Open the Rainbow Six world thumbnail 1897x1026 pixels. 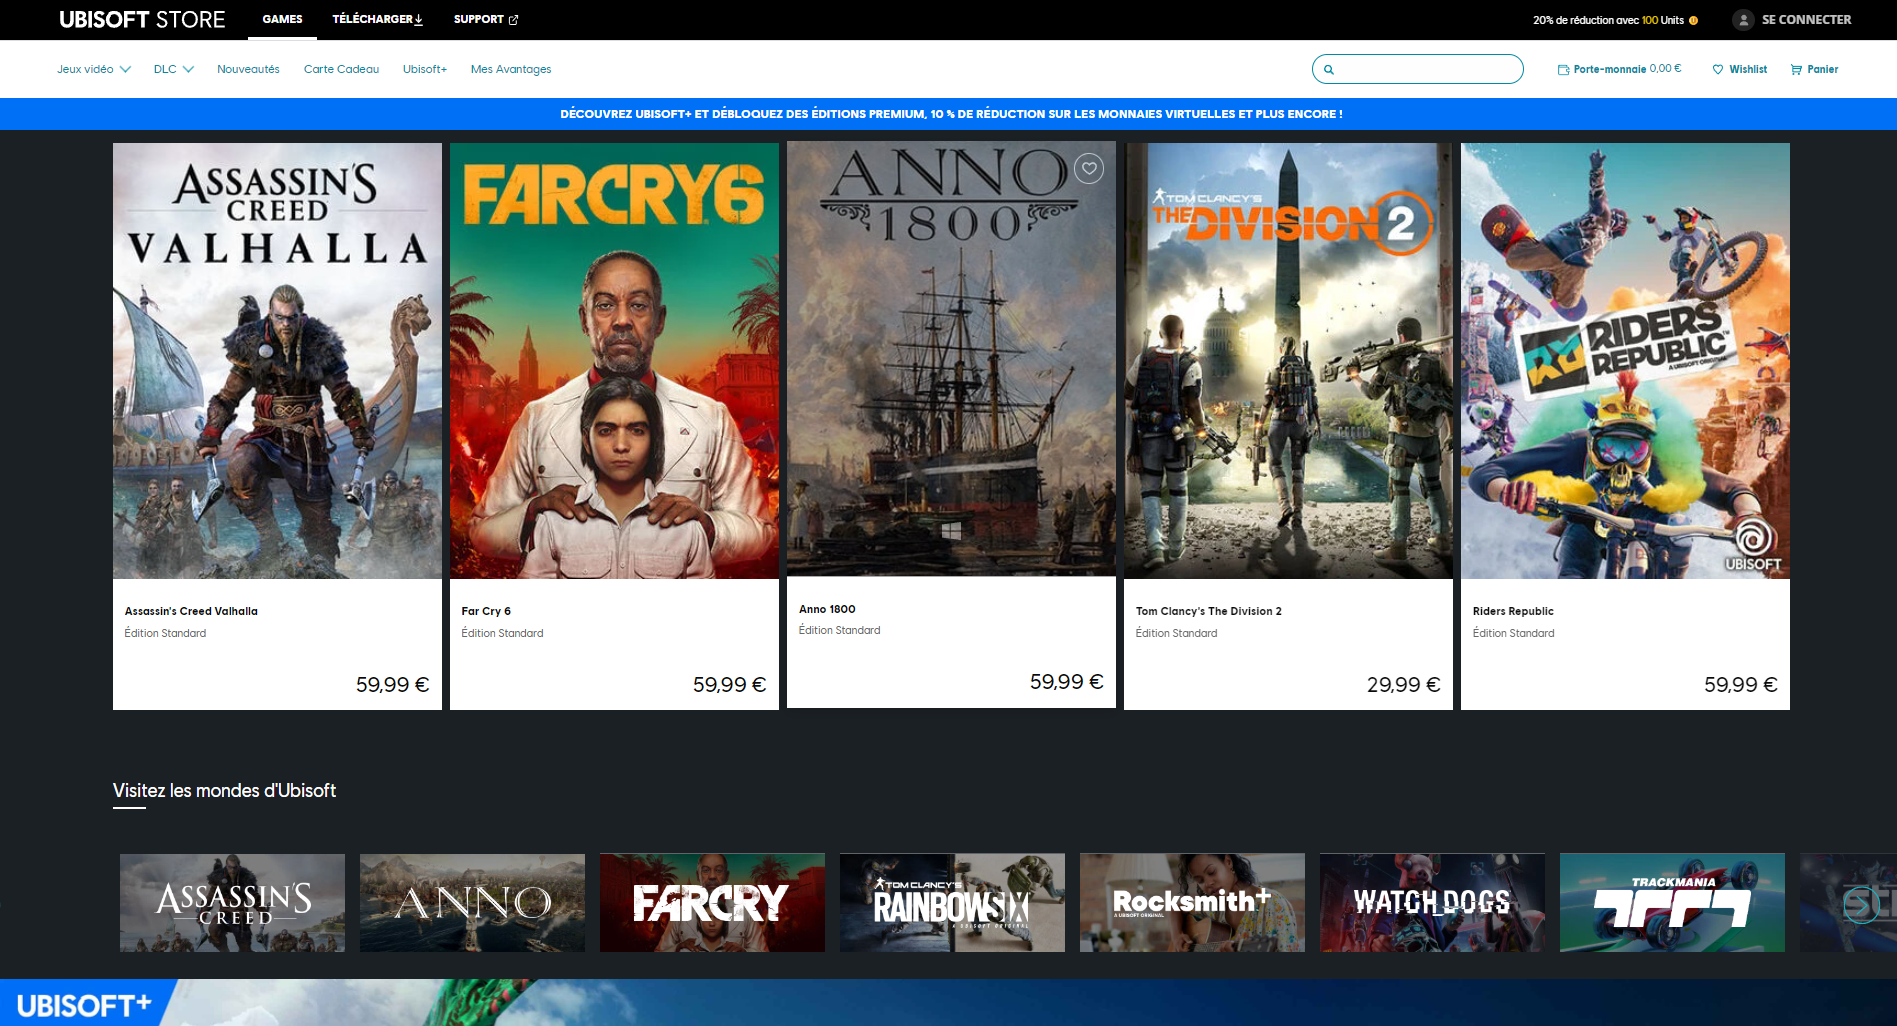coord(952,902)
